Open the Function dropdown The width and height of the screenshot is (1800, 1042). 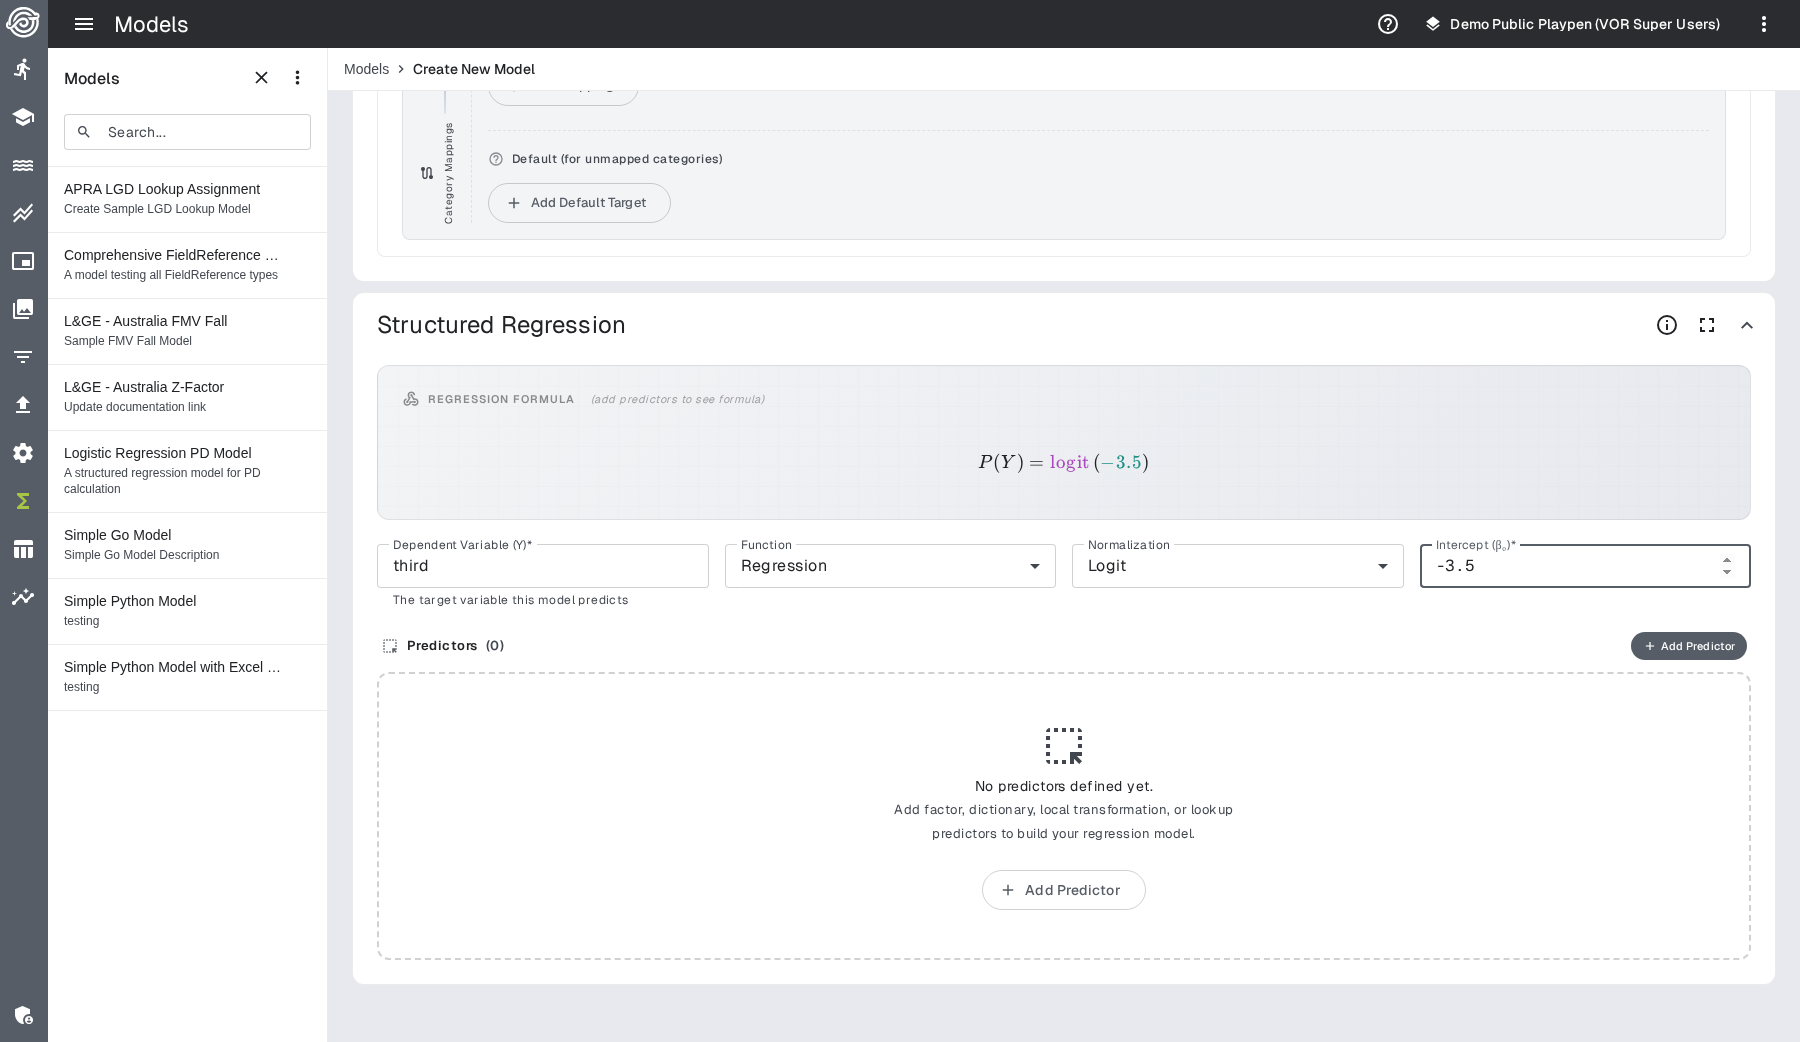click(889, 566)
